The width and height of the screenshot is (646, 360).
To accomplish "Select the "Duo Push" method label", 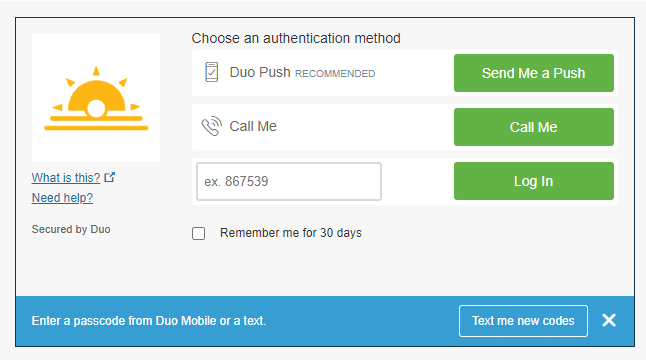I will [260, 72].
